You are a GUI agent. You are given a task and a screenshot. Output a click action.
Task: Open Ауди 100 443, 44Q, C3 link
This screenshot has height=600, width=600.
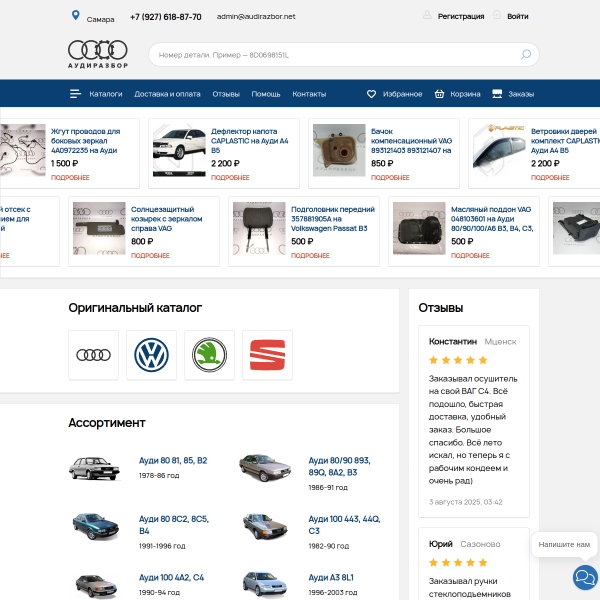(x=344, y=525)
